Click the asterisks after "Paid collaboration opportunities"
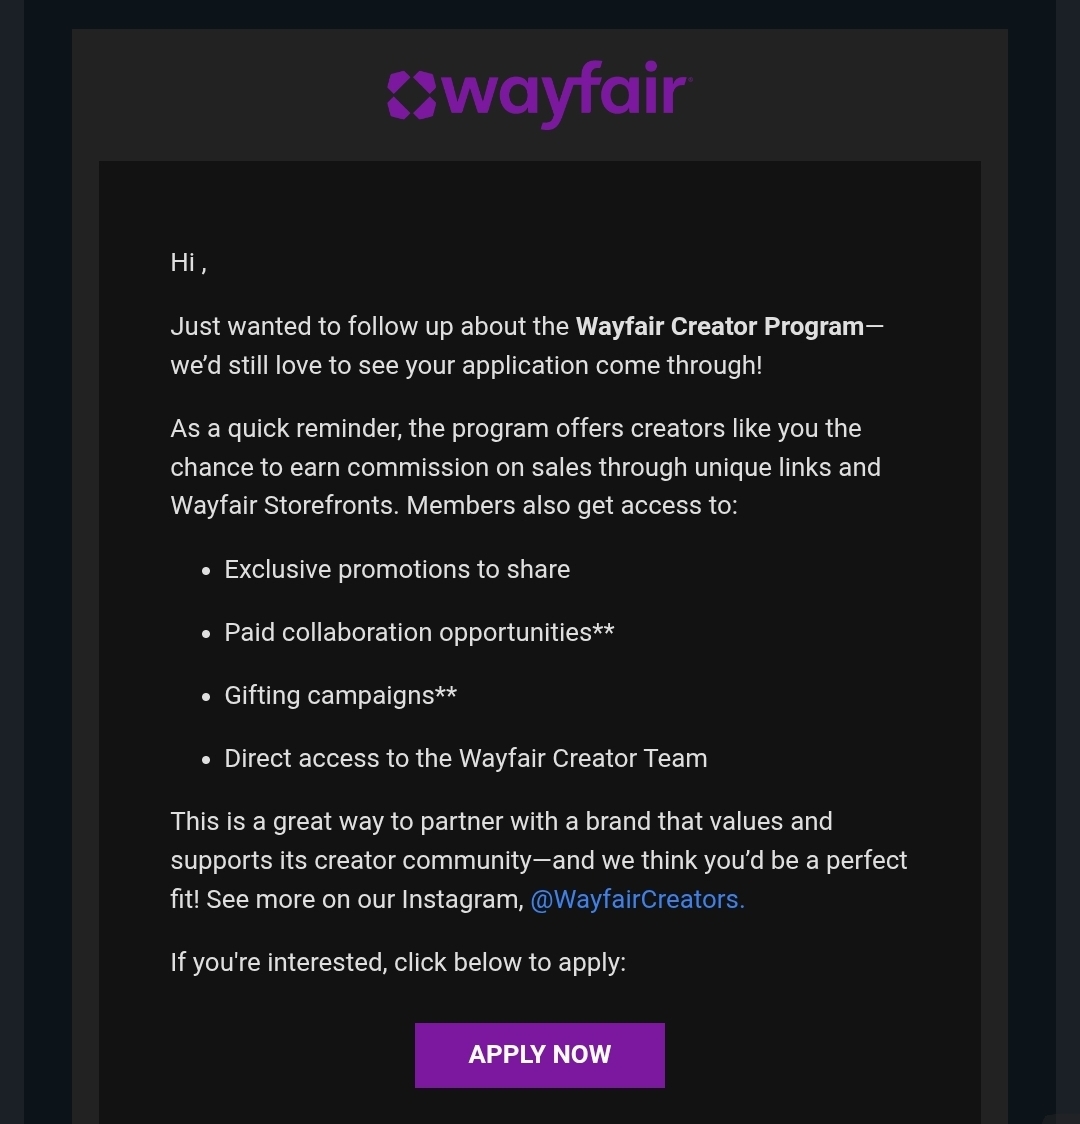1080x1124 pixels. 604,631
